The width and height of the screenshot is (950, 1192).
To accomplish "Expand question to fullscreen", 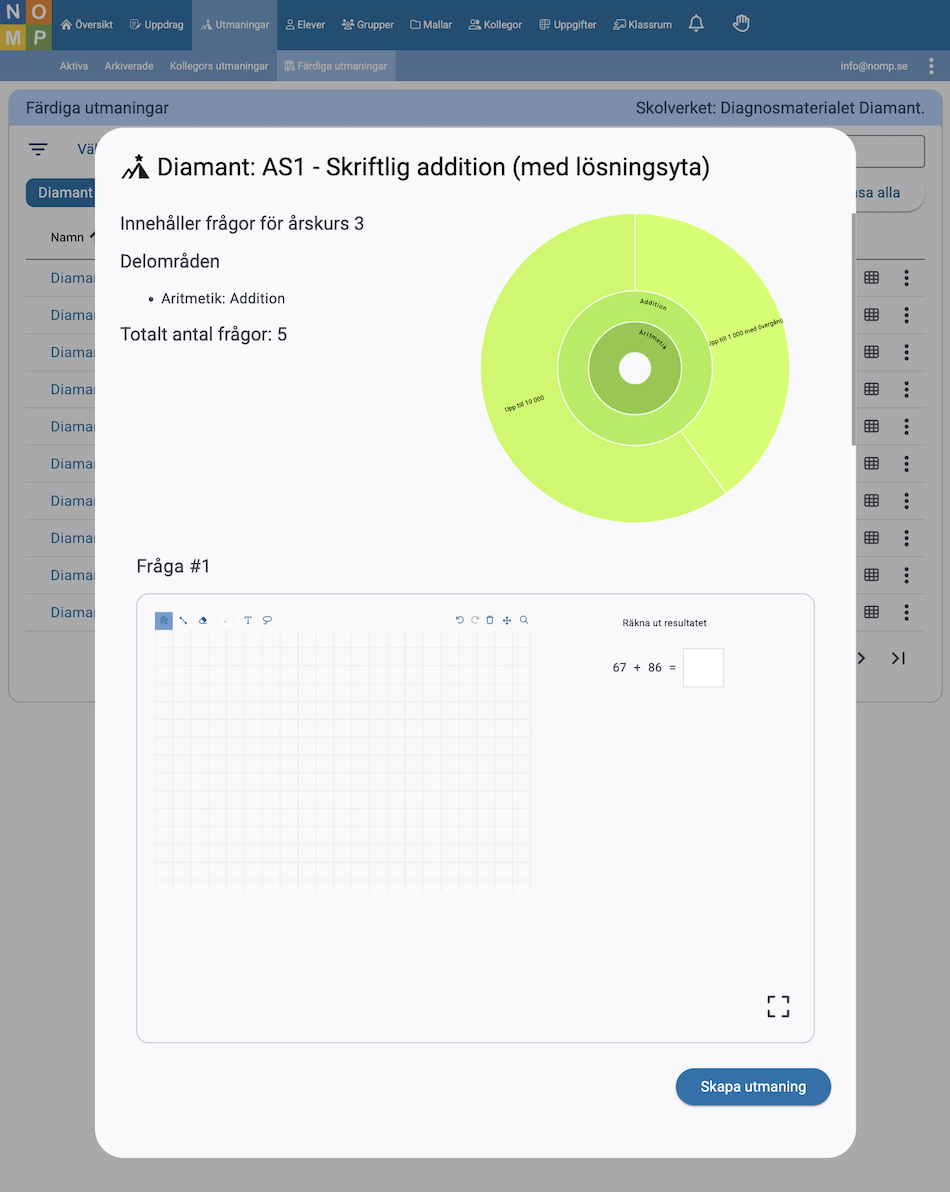I will pyautogui.click(x=778, y=1007).
